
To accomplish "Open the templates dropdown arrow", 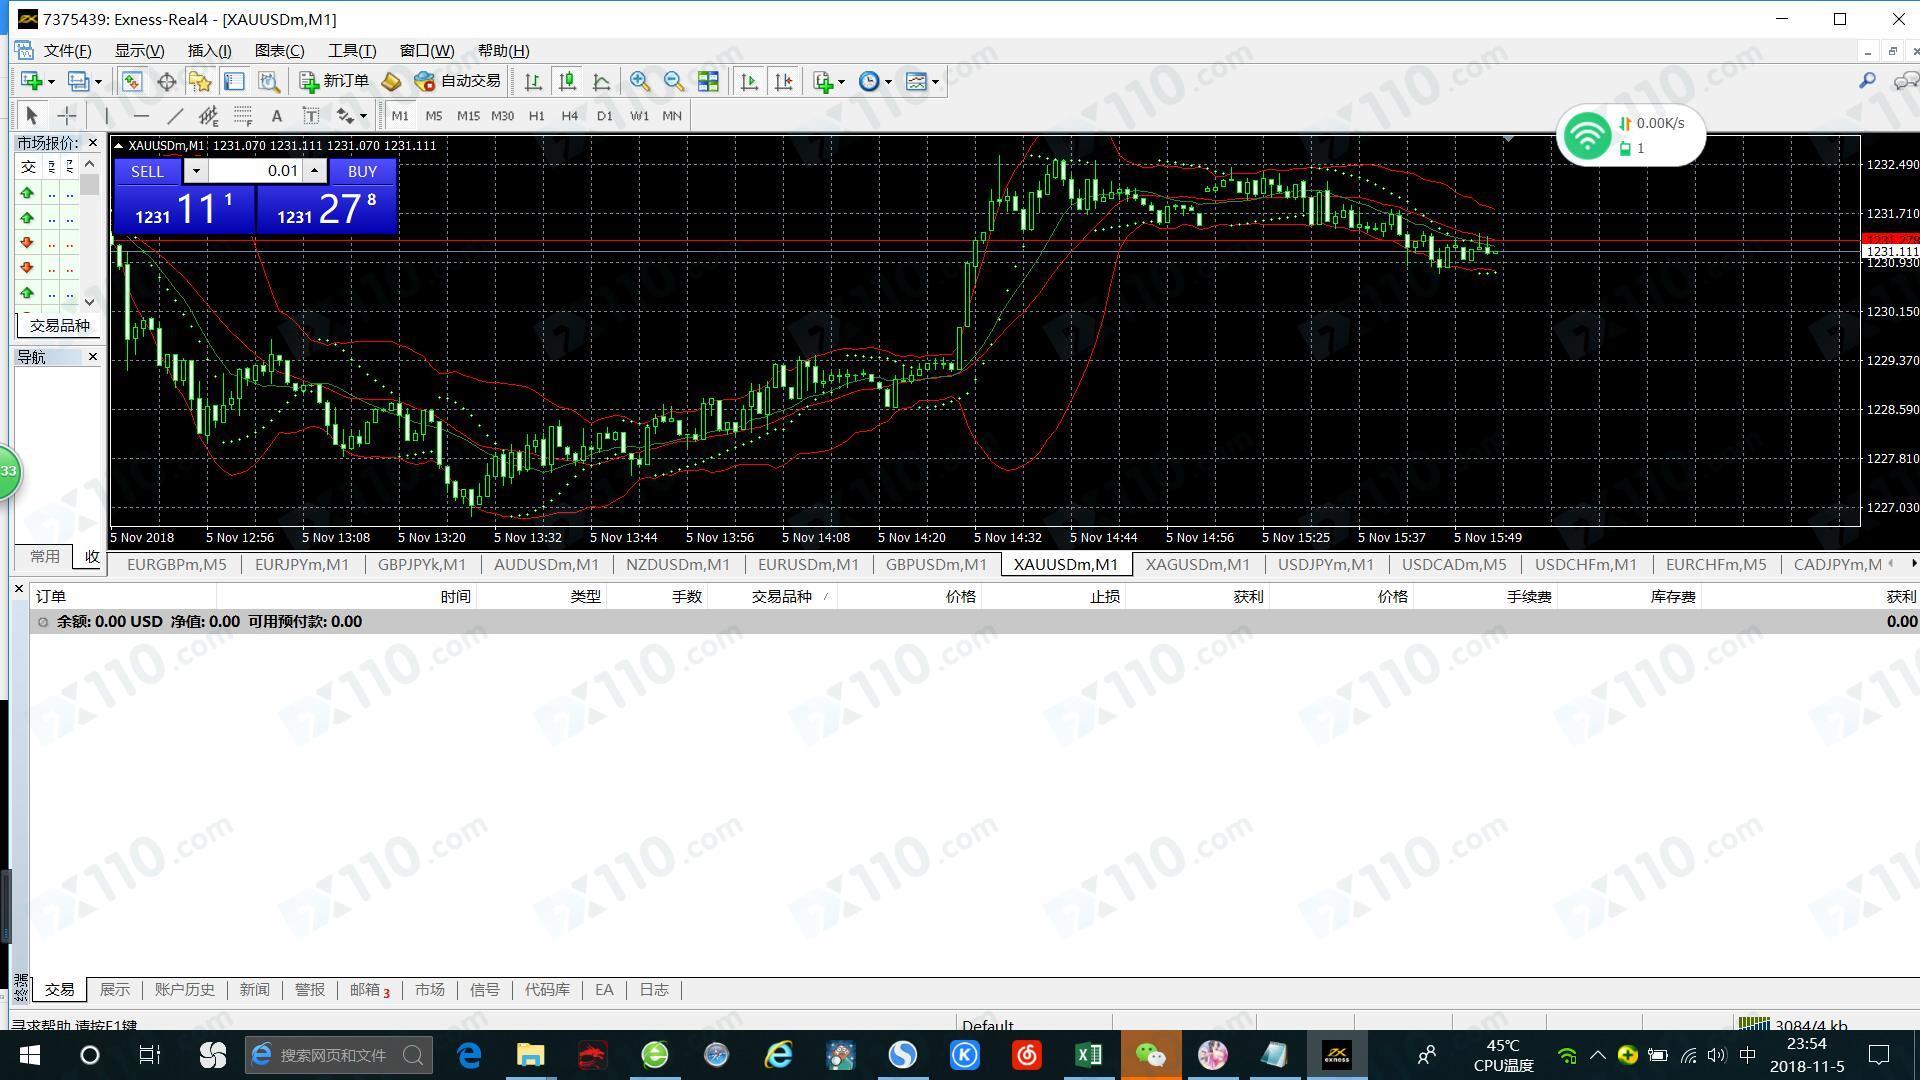I will [x=935, y=82].
